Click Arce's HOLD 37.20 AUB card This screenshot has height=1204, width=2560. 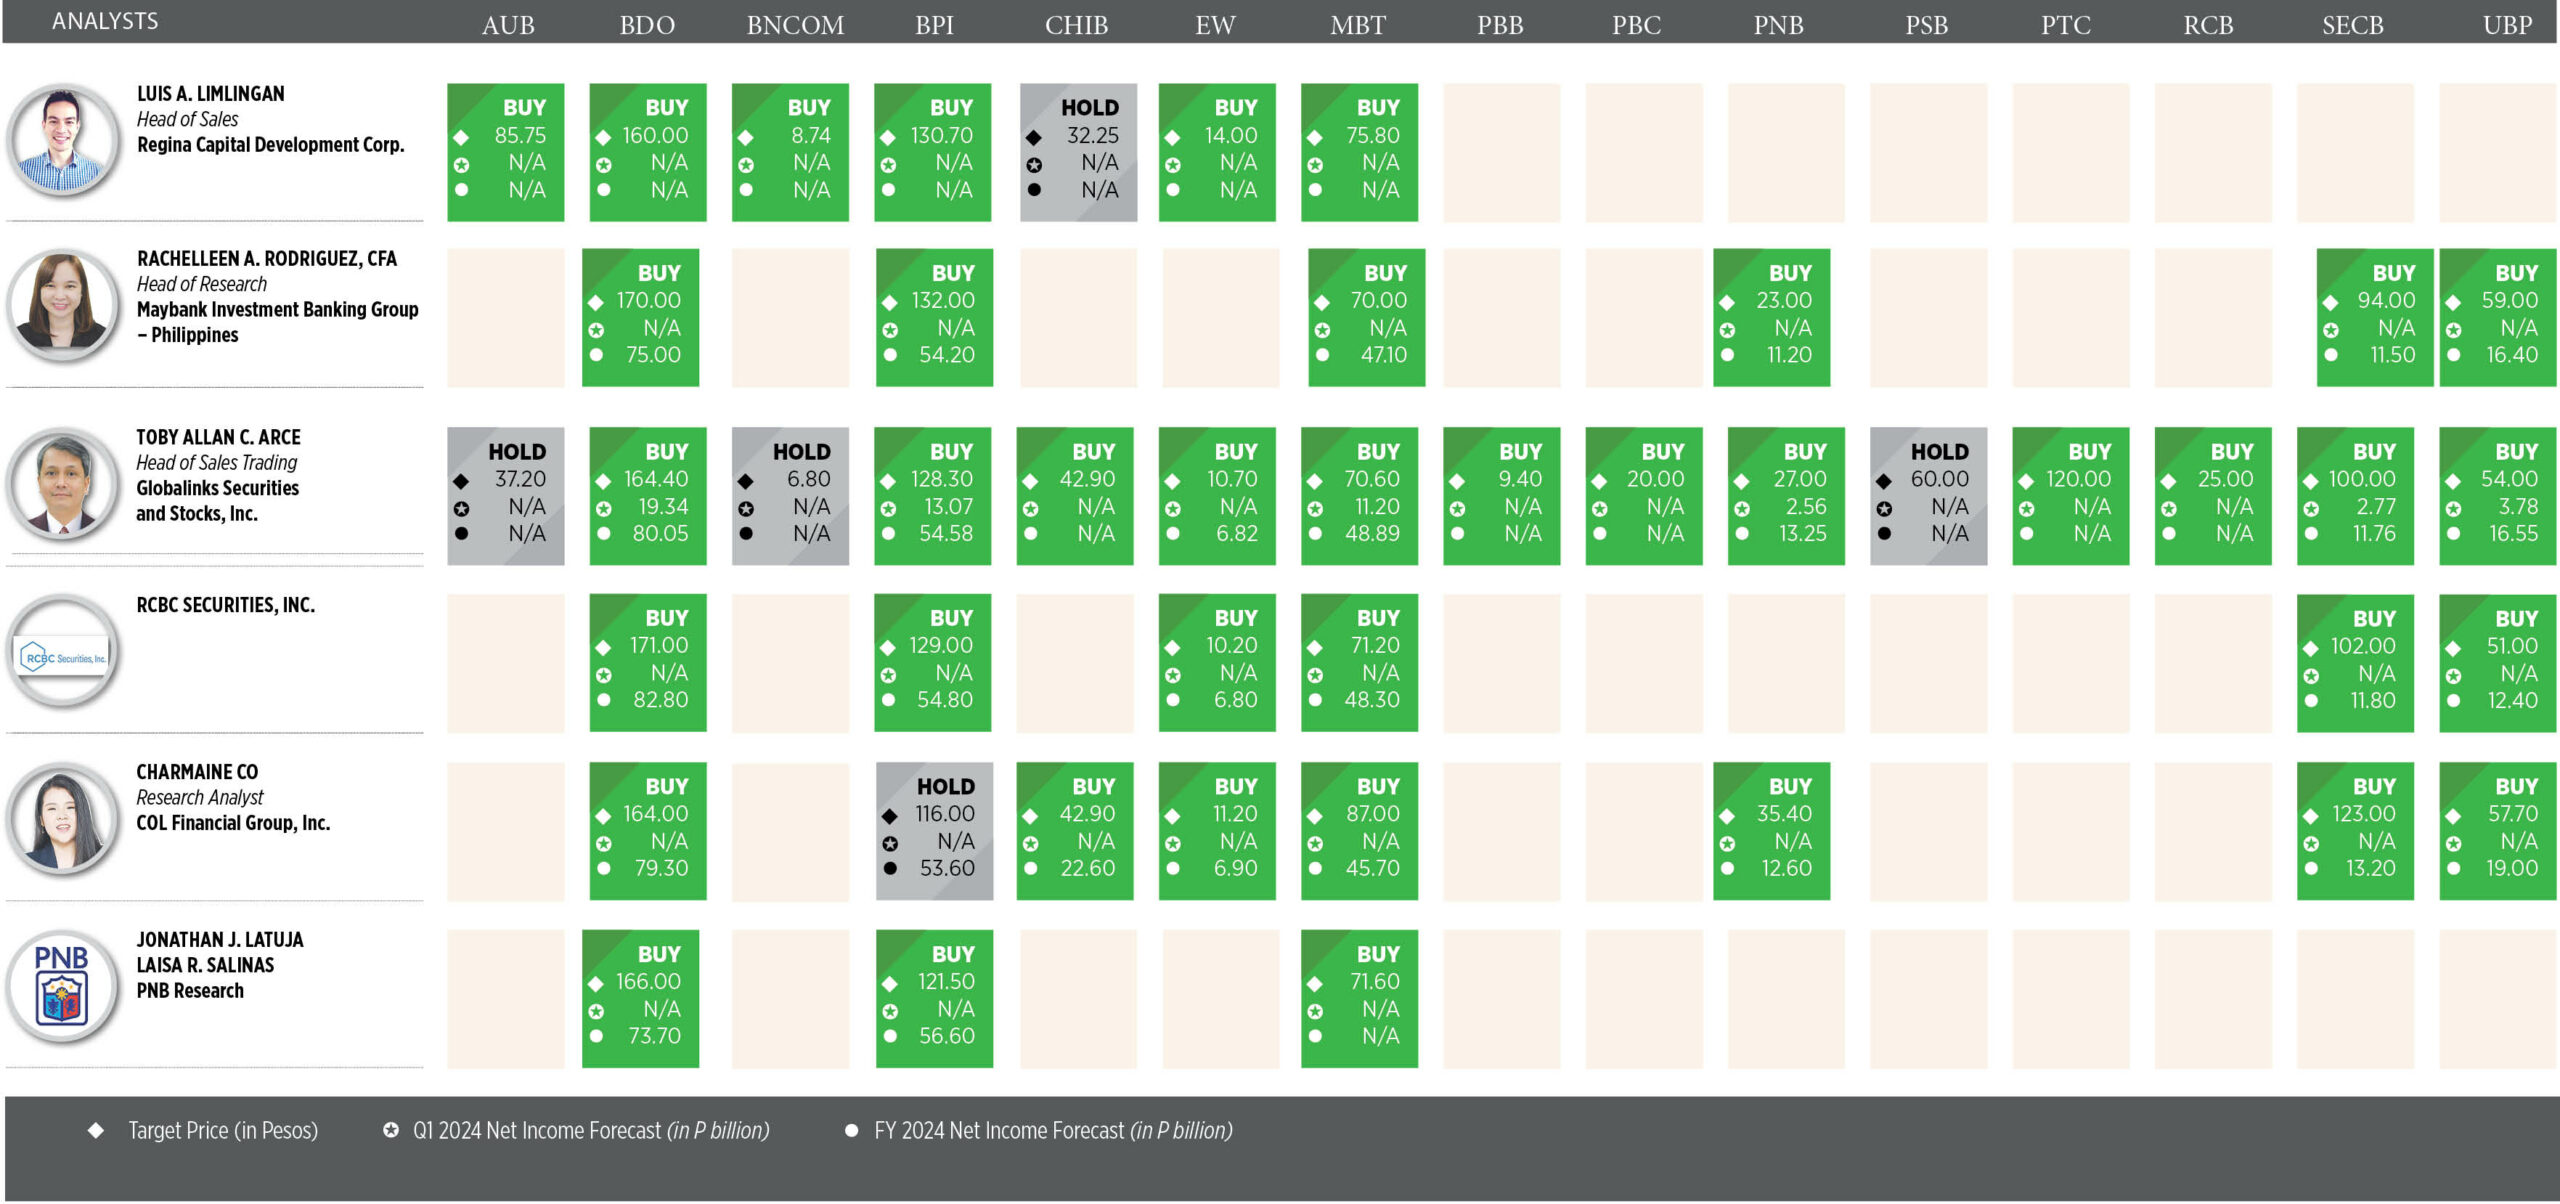[505, 496]
